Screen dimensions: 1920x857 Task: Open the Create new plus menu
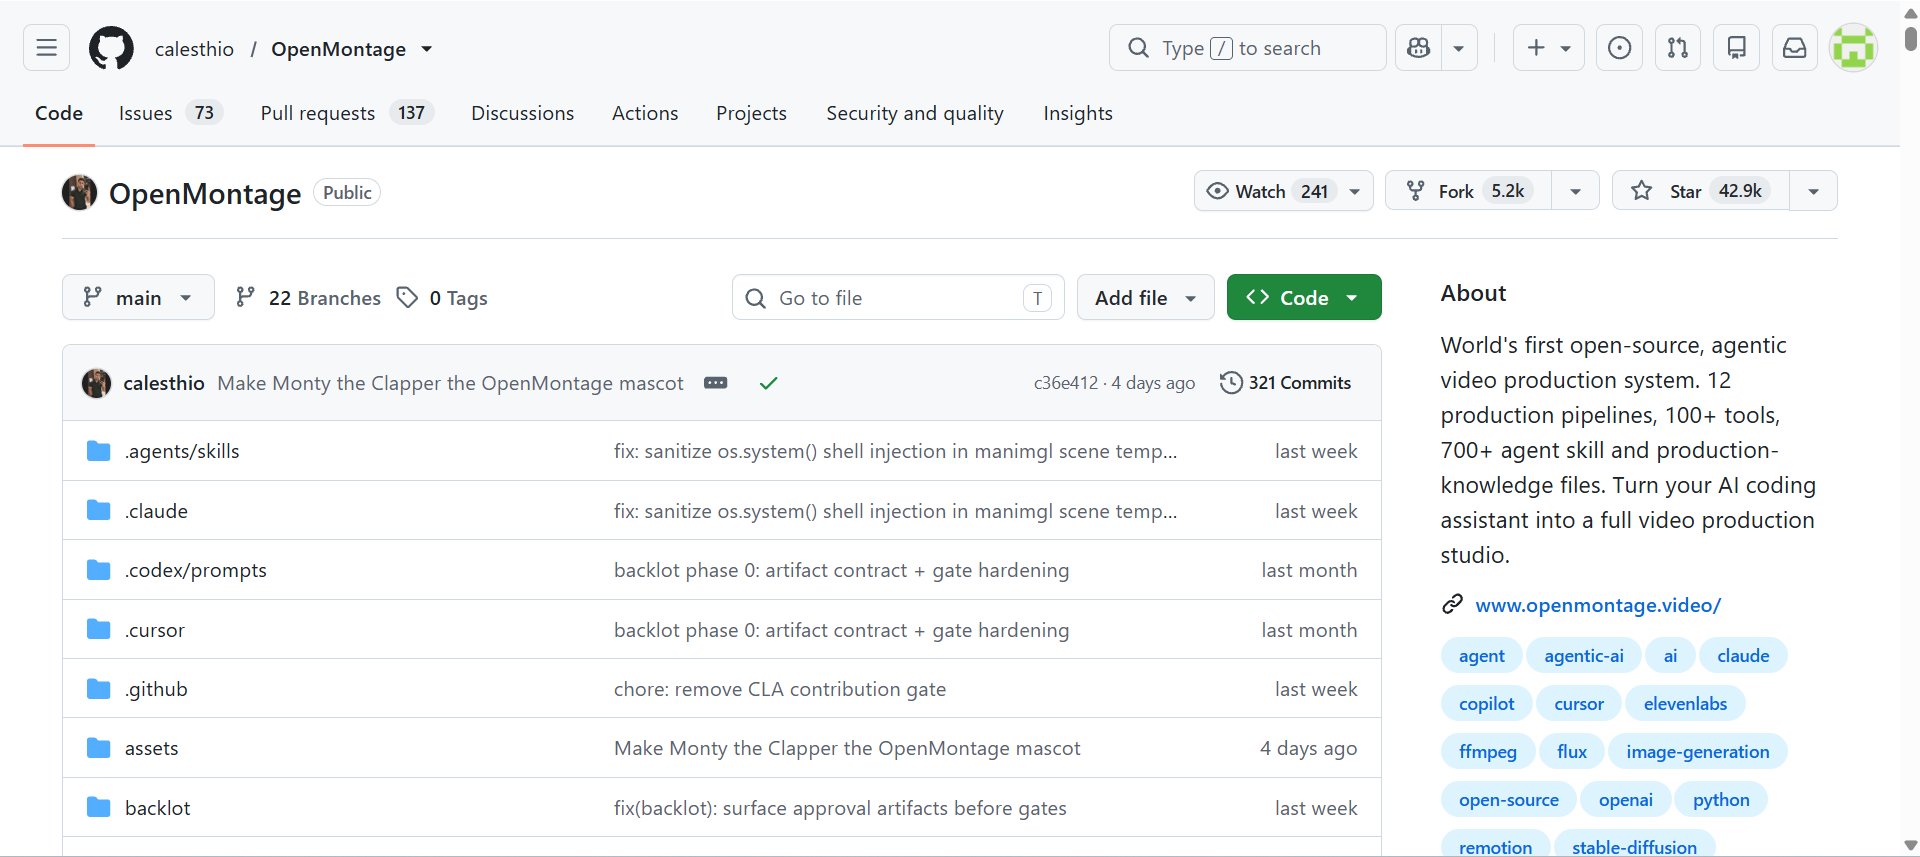click(x=1548, y=48)
